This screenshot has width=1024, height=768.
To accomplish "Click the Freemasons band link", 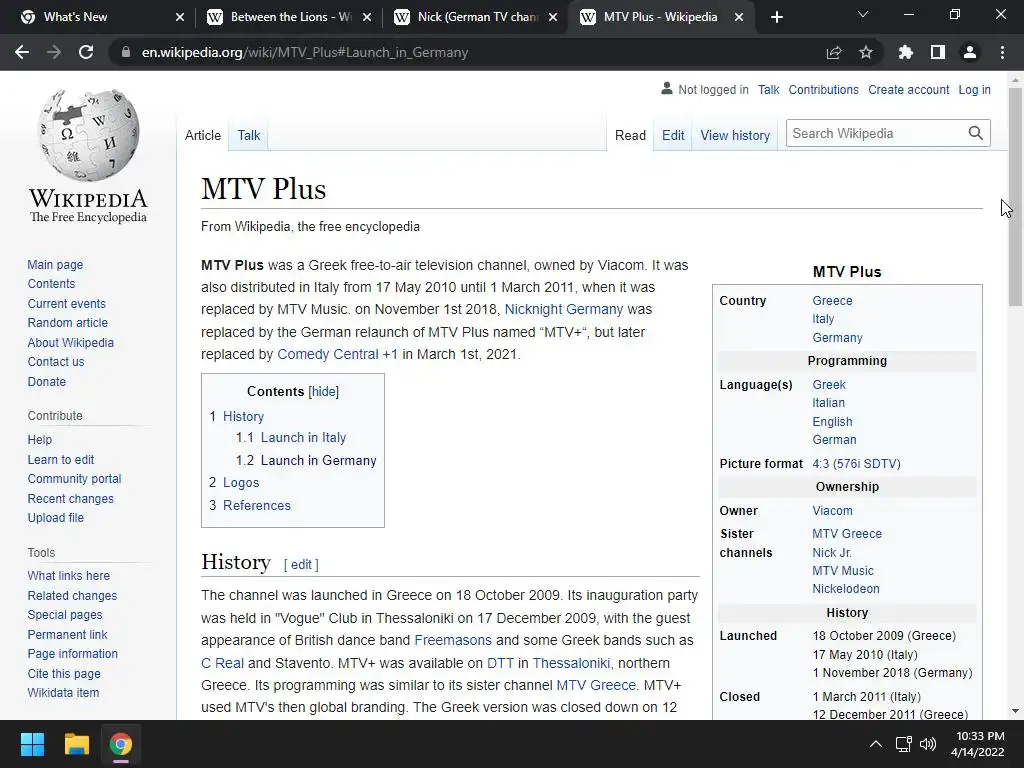I will coord(453,640).
